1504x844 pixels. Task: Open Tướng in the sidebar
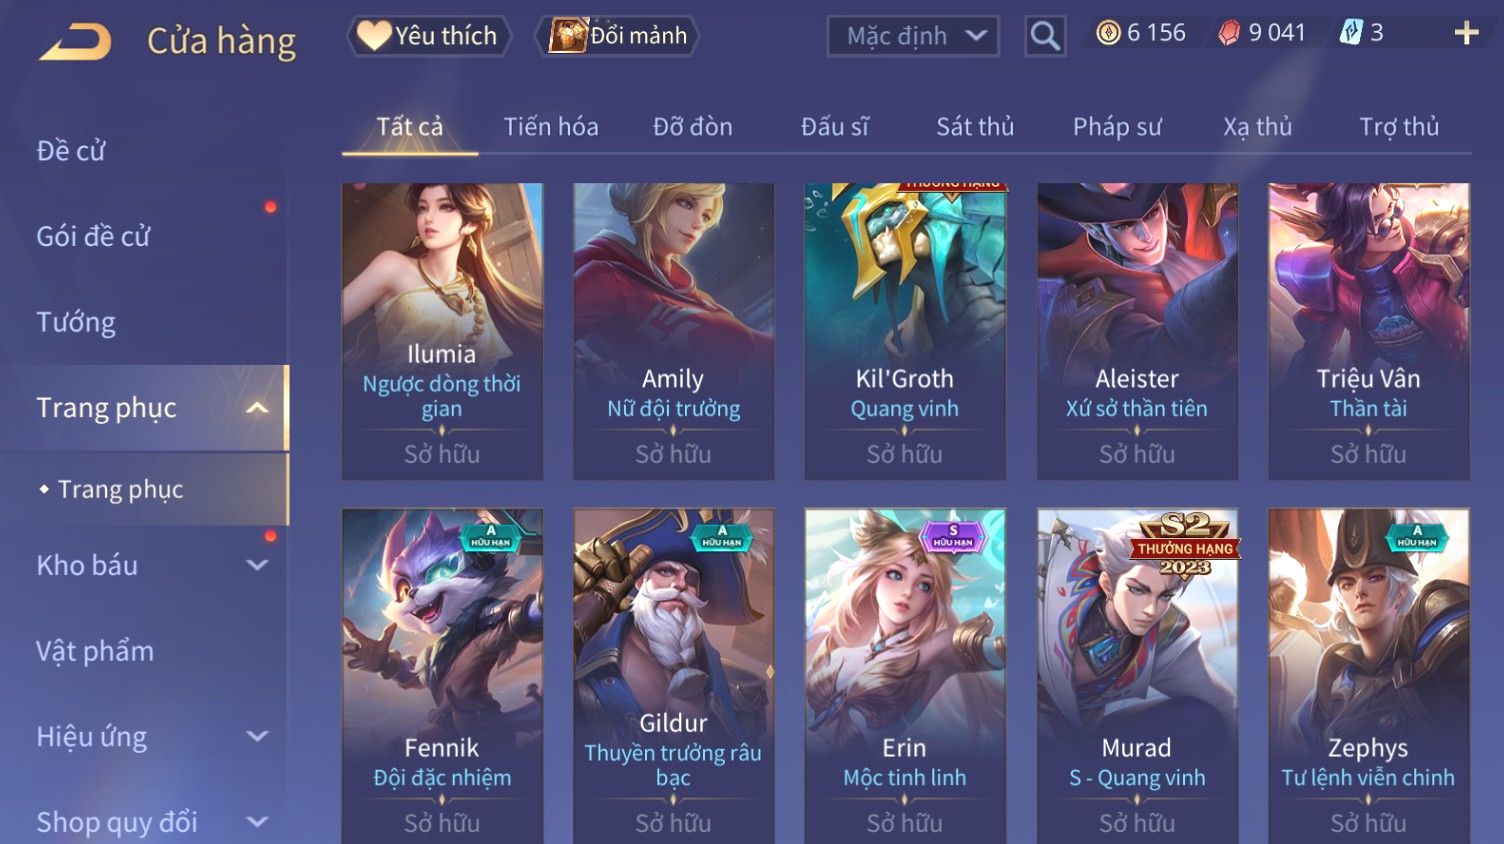pos(76,322)
